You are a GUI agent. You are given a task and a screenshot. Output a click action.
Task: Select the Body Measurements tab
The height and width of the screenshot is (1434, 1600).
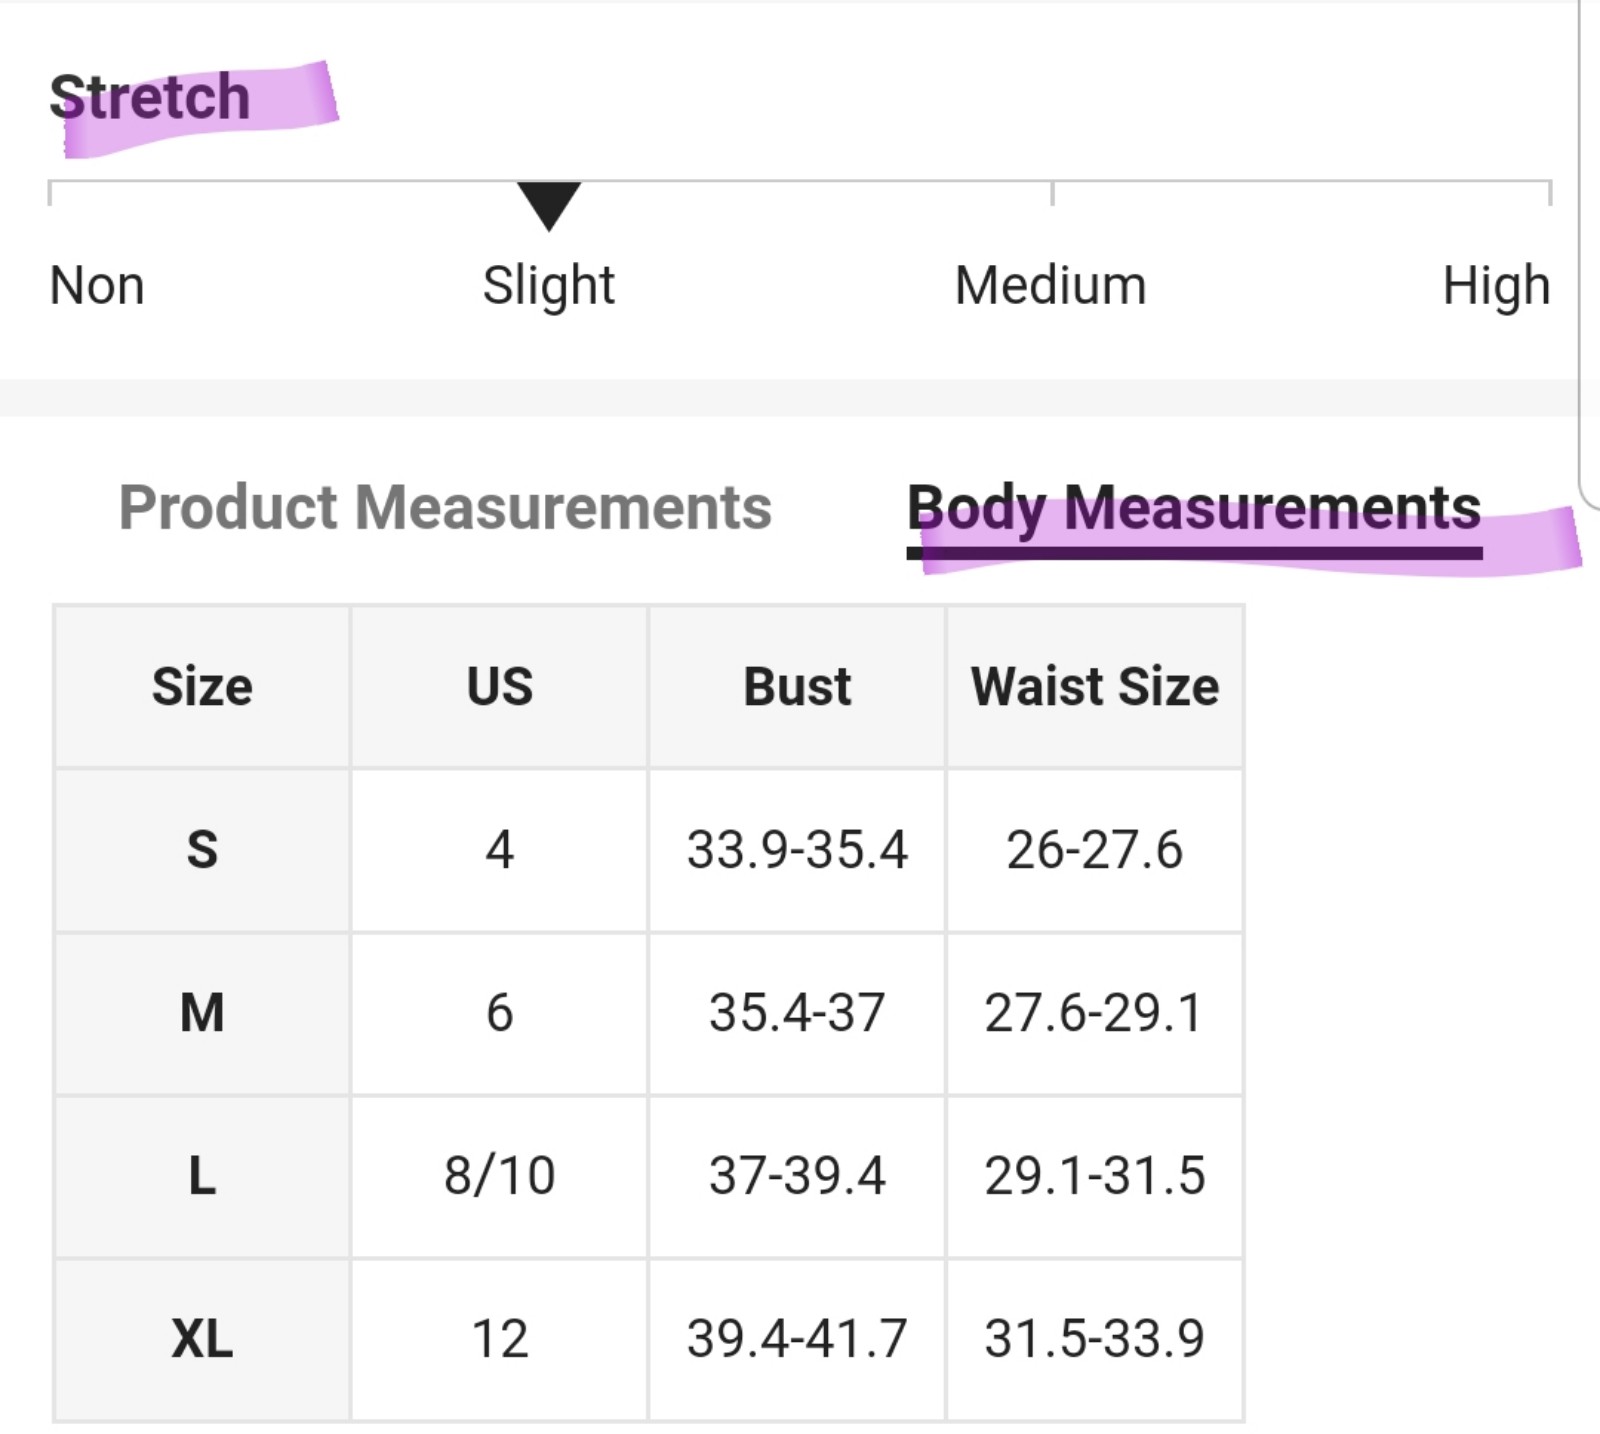pyautogui.click(x=1194, y=509)
